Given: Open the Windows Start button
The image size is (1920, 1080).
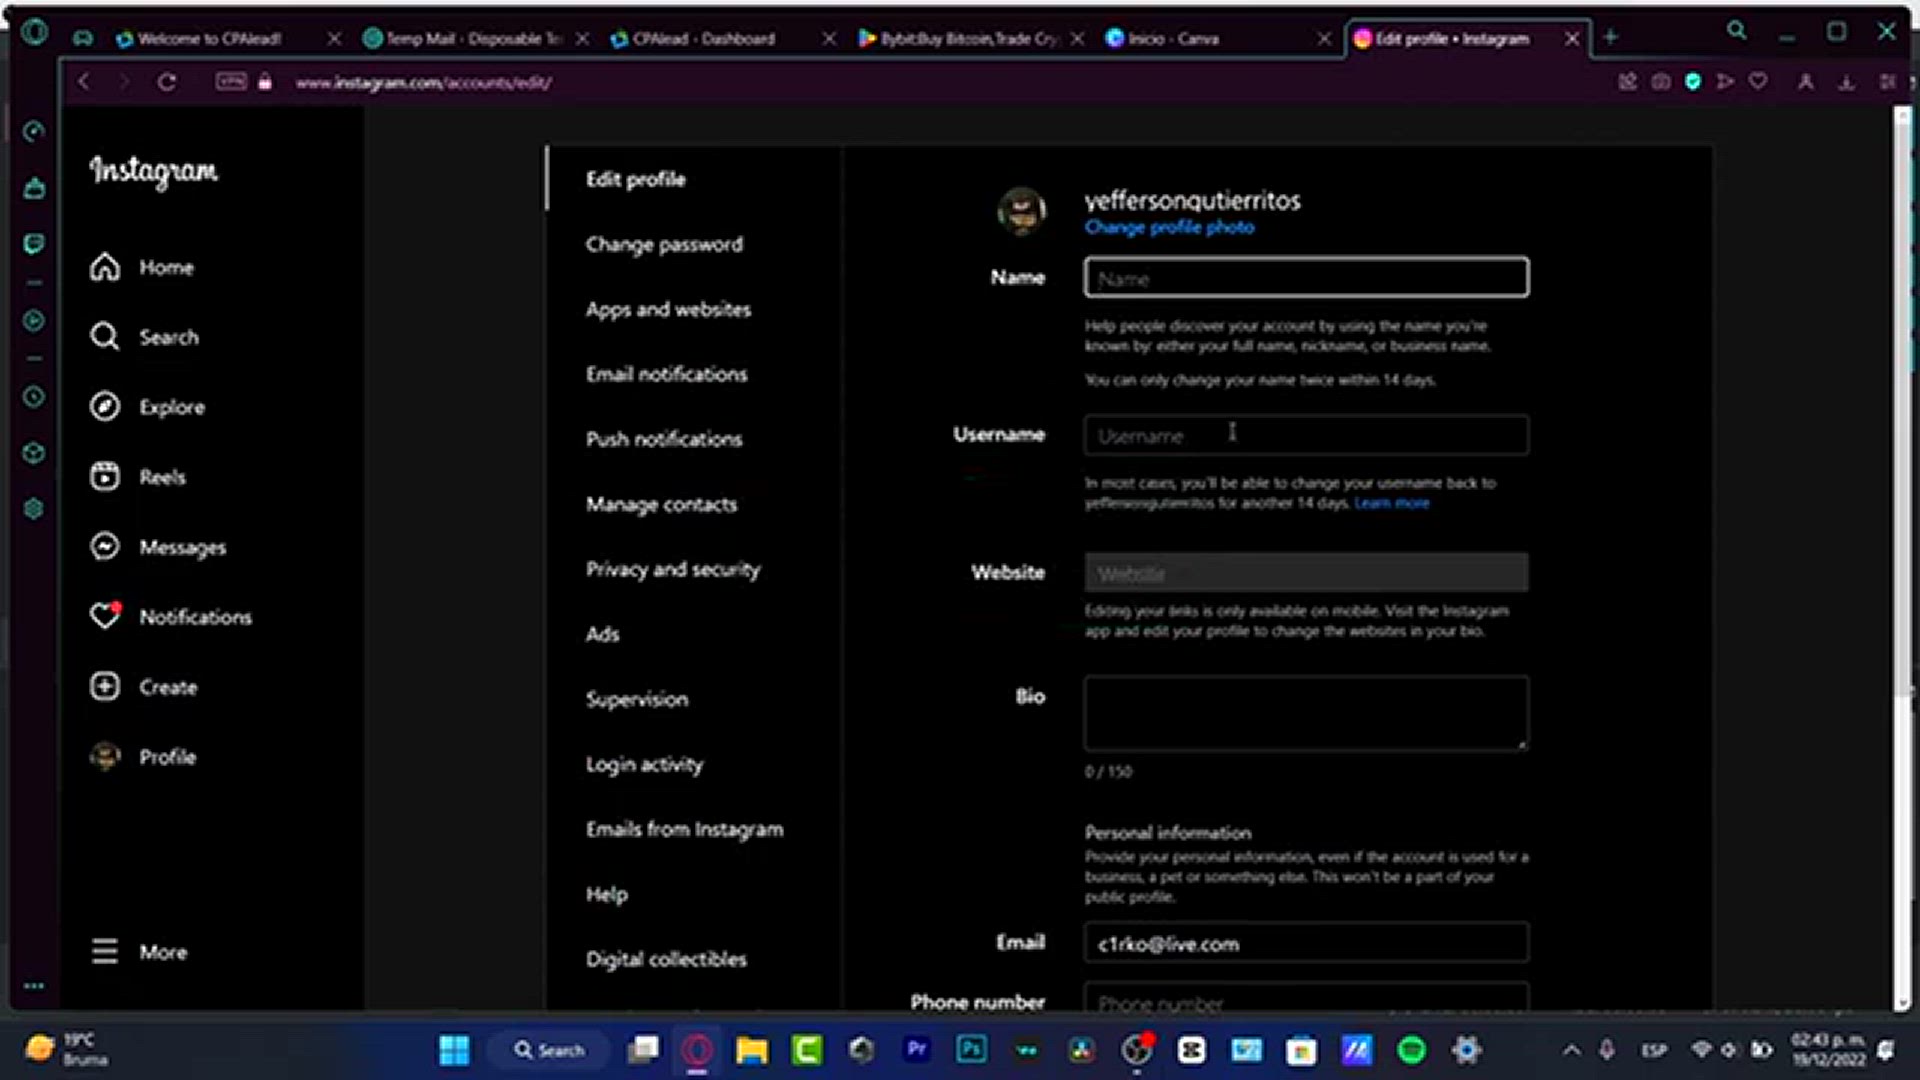Looking at the screenshot, I should 454,1050.
